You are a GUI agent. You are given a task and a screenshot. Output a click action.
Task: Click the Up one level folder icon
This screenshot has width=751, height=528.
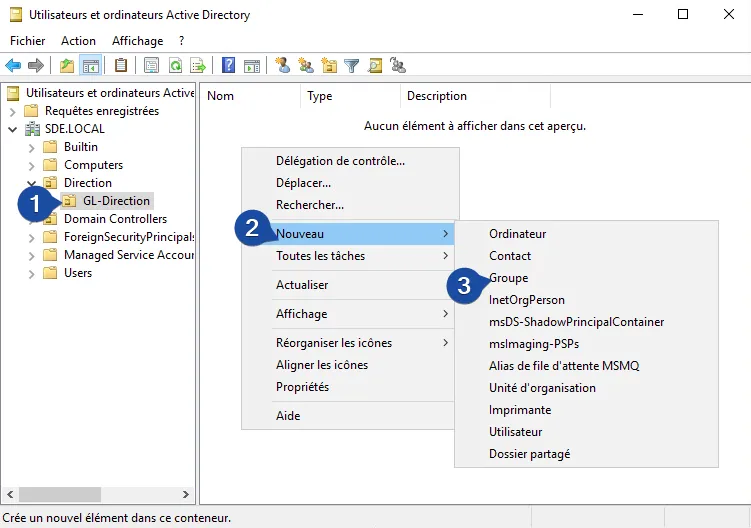pos(67,66)
